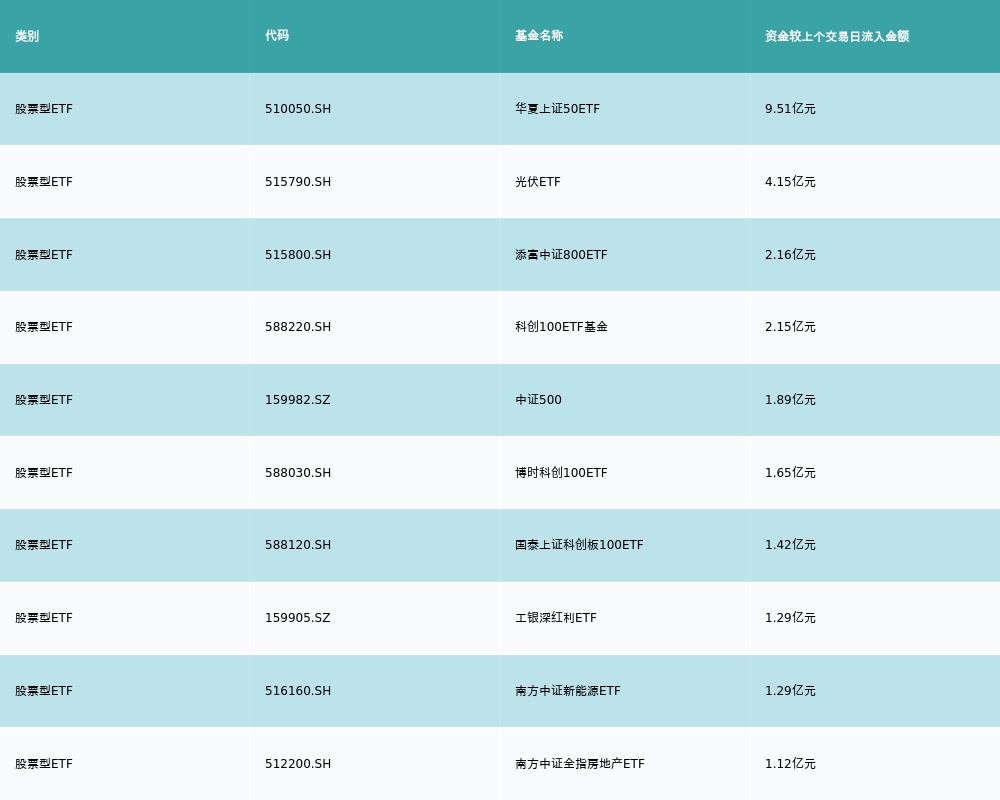Click inflow amount 9.51亿元

790,109
